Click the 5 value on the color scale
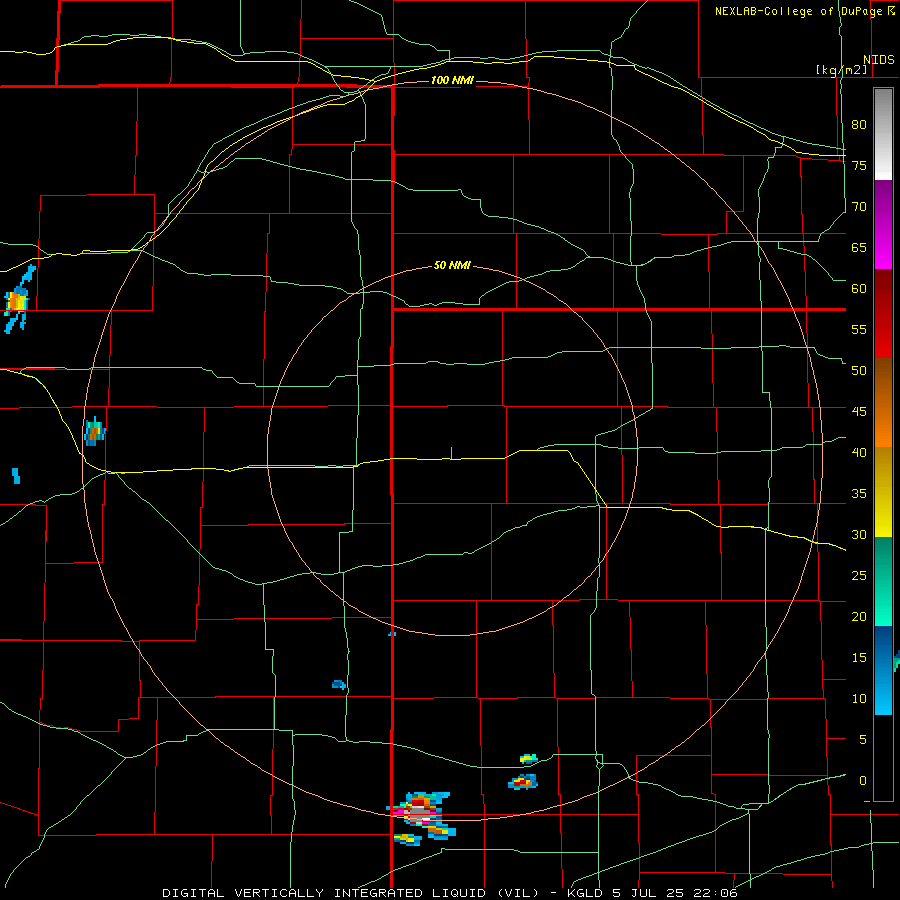 [863, 740]
